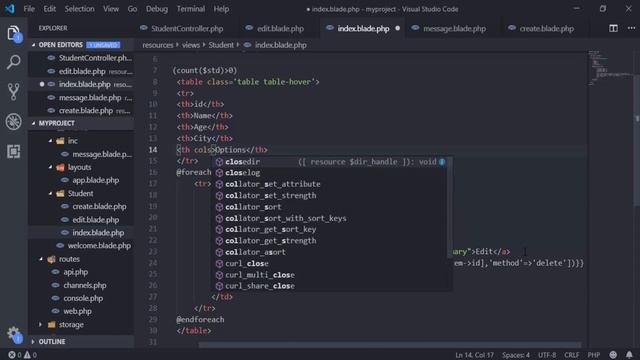Open the Extensions activity bar icon
The width and height of the screenshot is (640, 360).
pyautogui.click(x=13, y=151)
